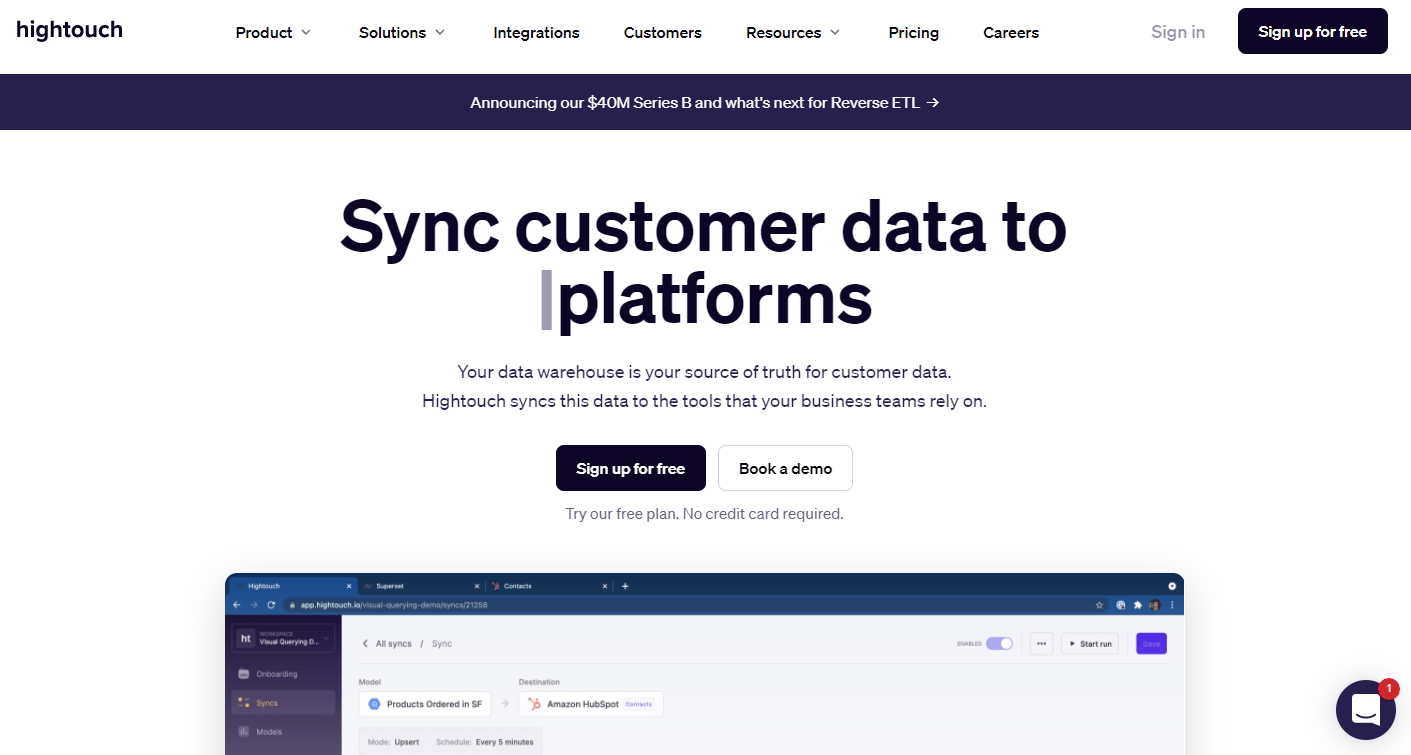Open the sync's more options ellipsis menu
Viewport: 1411px width, 755px height.
1042,643
